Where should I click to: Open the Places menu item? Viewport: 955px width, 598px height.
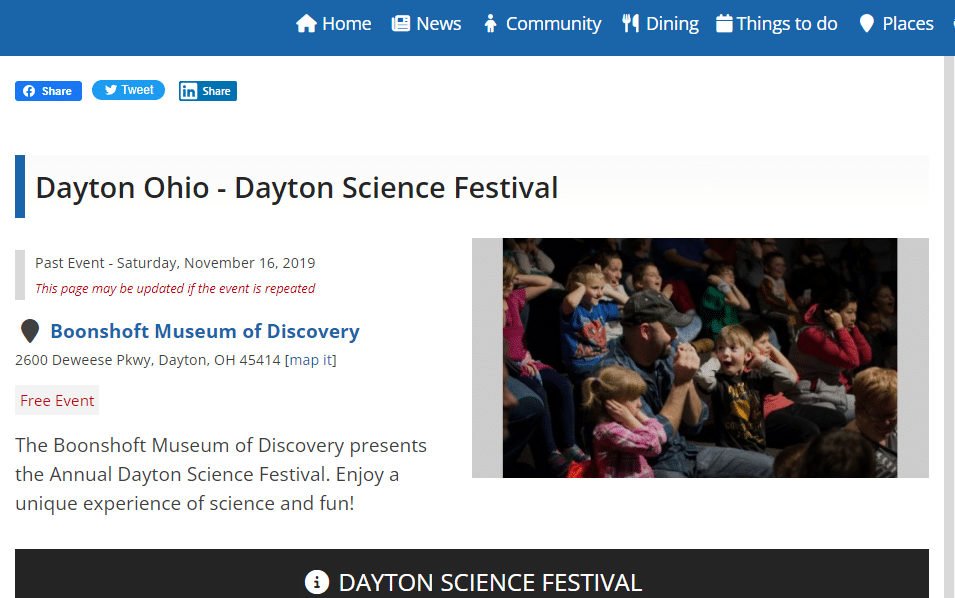pyautogui.click(x=897, y=24)
